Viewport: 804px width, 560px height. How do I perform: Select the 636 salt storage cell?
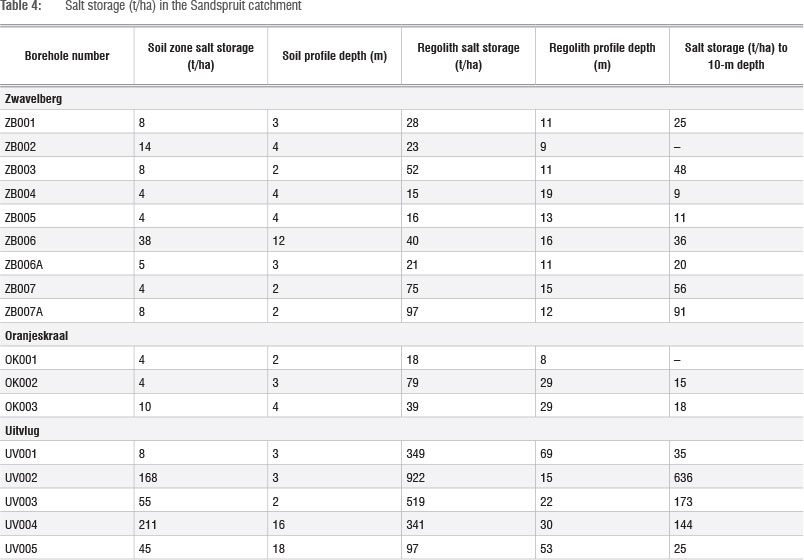coord(685,477)
